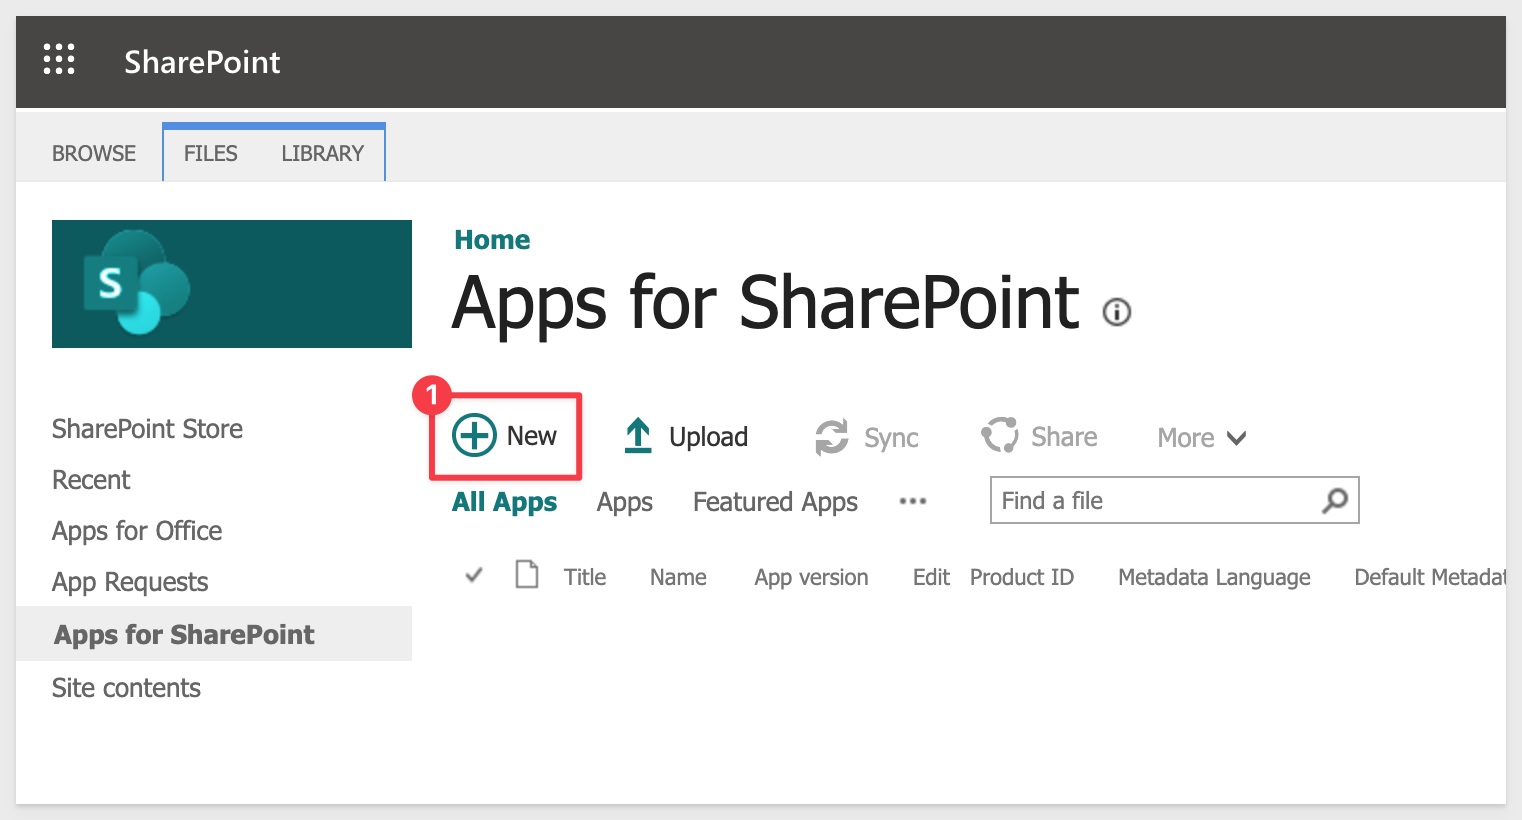Sort by the App version column
The height and width of the screenshot is (820, 1522).
(811, 577)
